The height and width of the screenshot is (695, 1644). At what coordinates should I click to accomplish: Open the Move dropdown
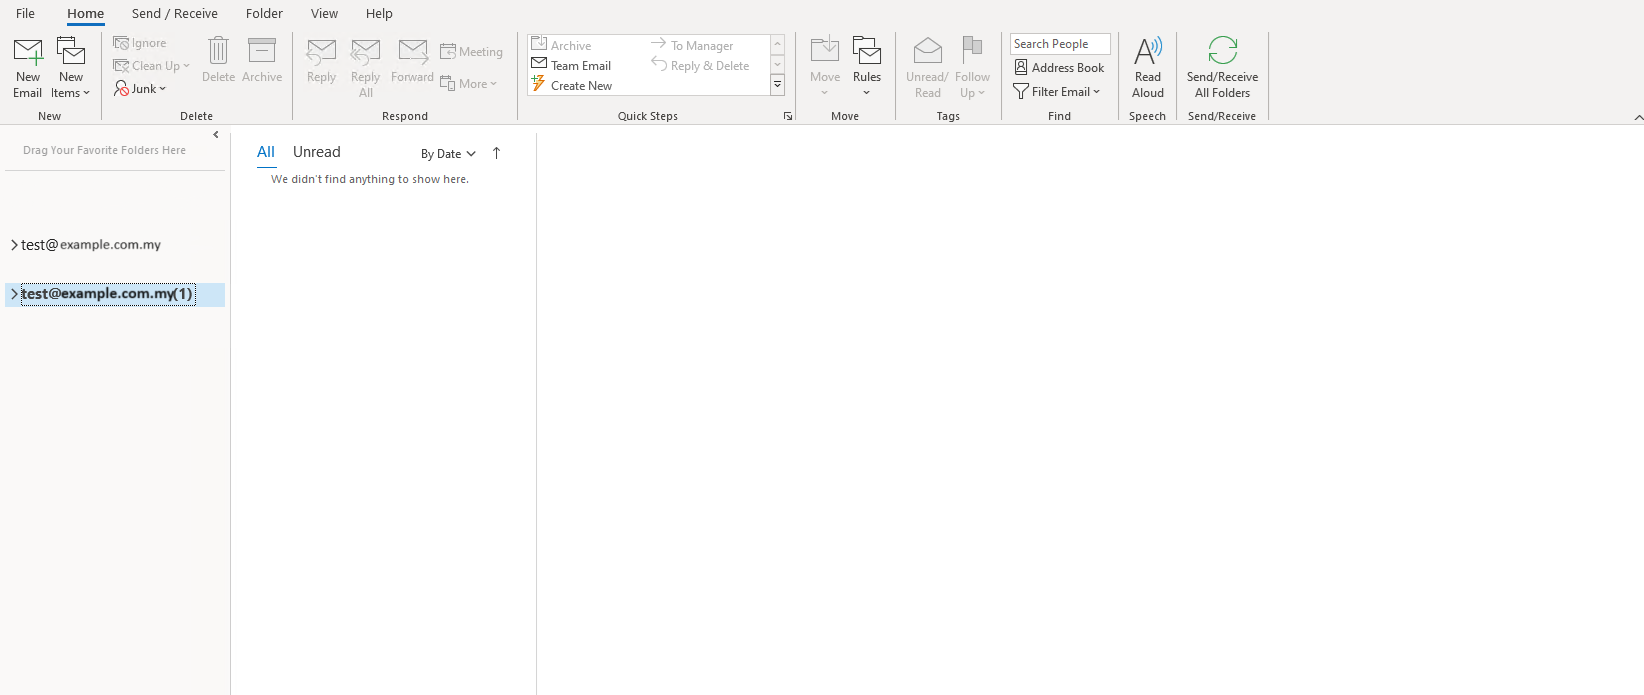825,67
